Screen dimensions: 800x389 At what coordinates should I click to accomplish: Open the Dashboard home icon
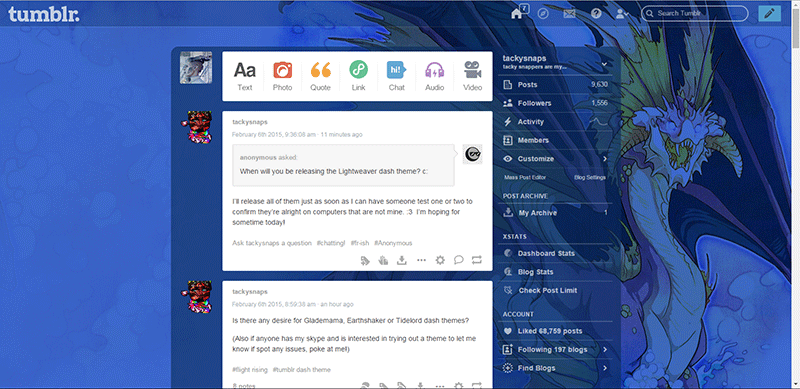(517, 13)
